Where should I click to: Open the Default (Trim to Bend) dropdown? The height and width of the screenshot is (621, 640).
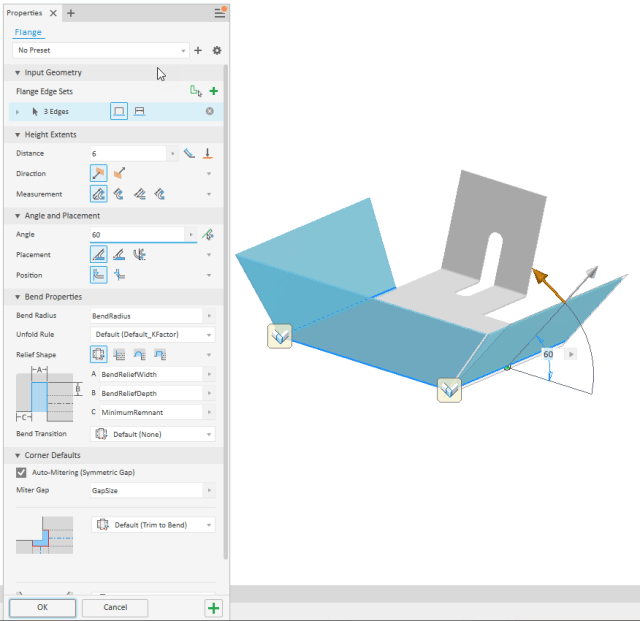pyautogui.click(x=153, y=525)
